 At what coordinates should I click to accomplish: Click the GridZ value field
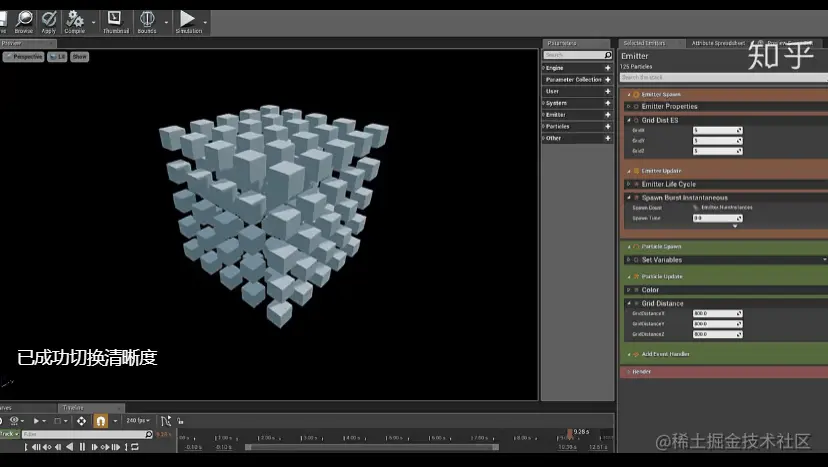pos(718,151)
